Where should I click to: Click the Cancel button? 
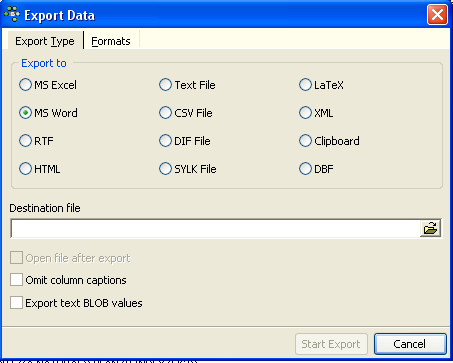[410, 344]
